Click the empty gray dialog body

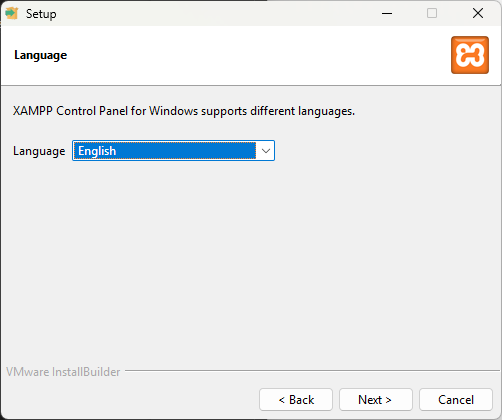tap(251, 260)
